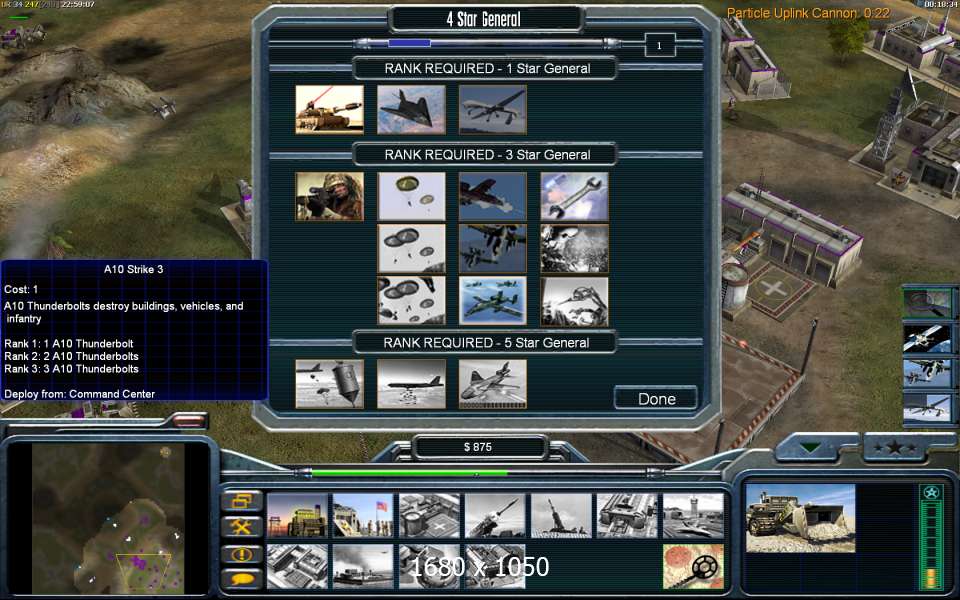The image size is (960, 600).
Task: Click the remaining general points box showing 1
Action: pos(659,45)
